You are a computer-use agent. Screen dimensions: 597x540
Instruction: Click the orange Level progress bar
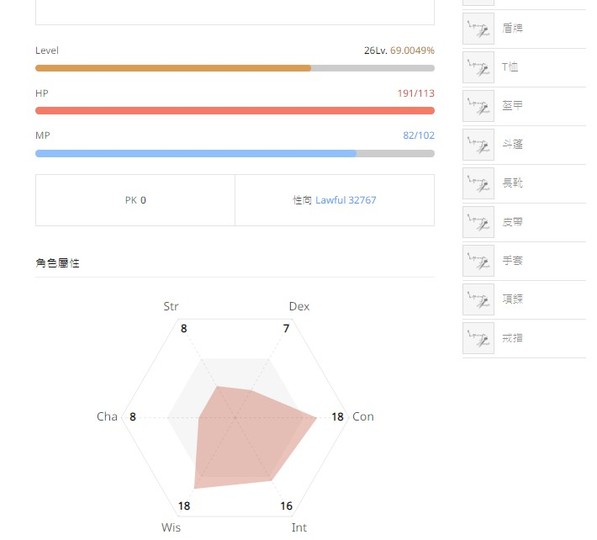pos(235,68)
